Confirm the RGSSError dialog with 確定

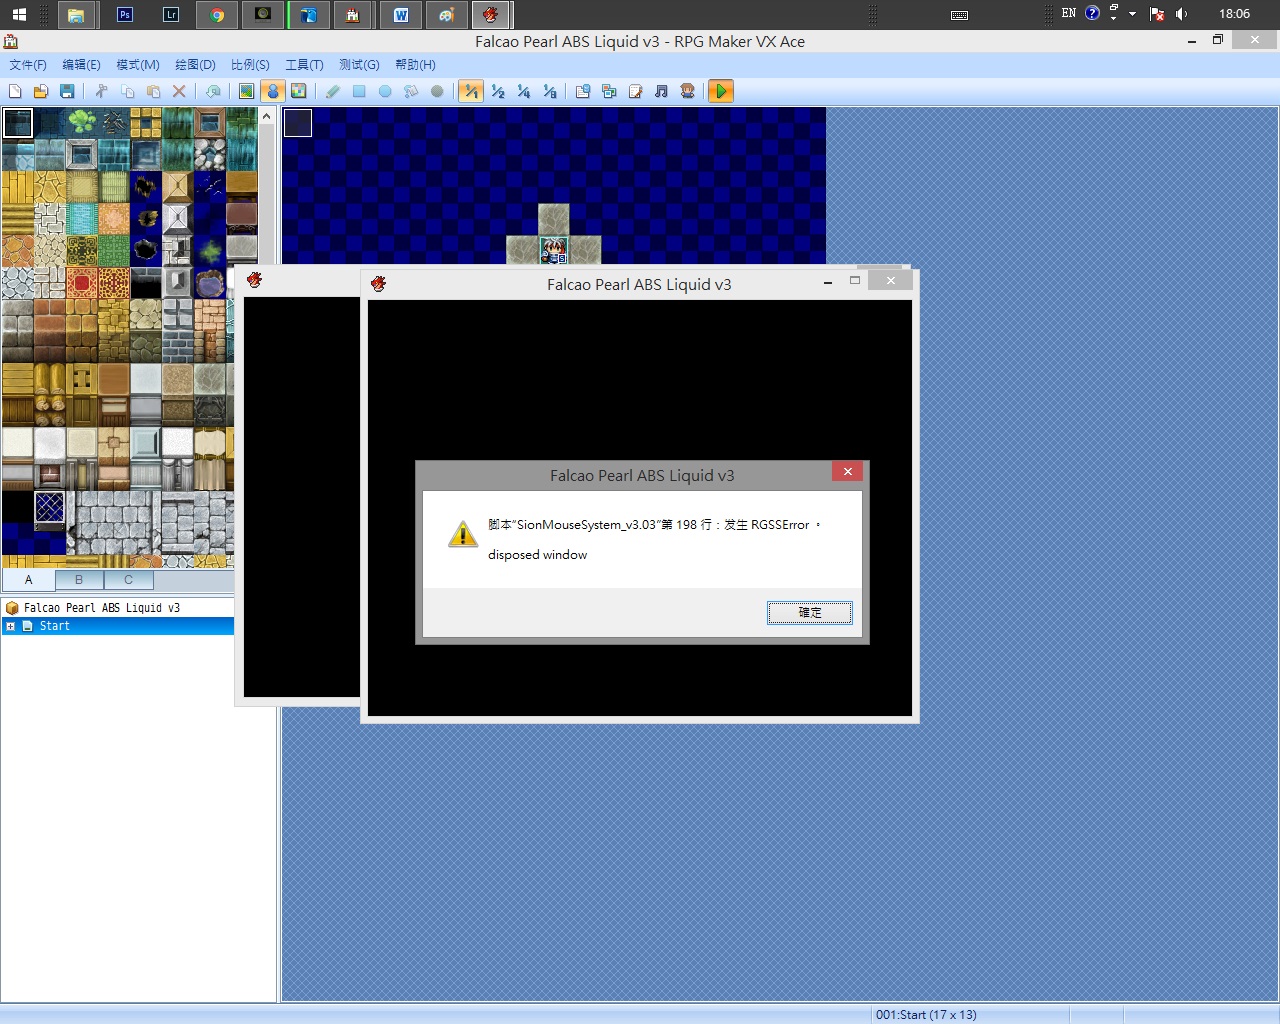coord(810,613)
